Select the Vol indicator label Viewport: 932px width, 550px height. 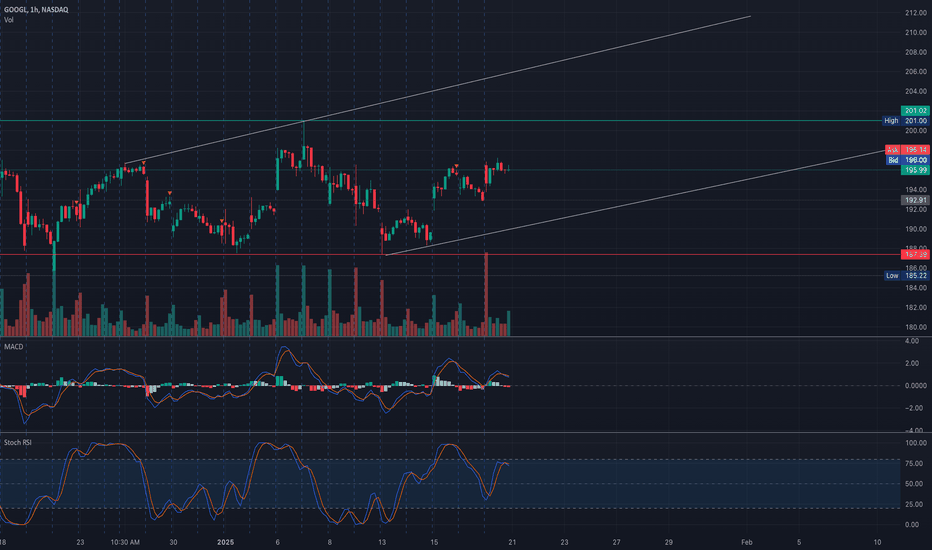coord(8,20)
